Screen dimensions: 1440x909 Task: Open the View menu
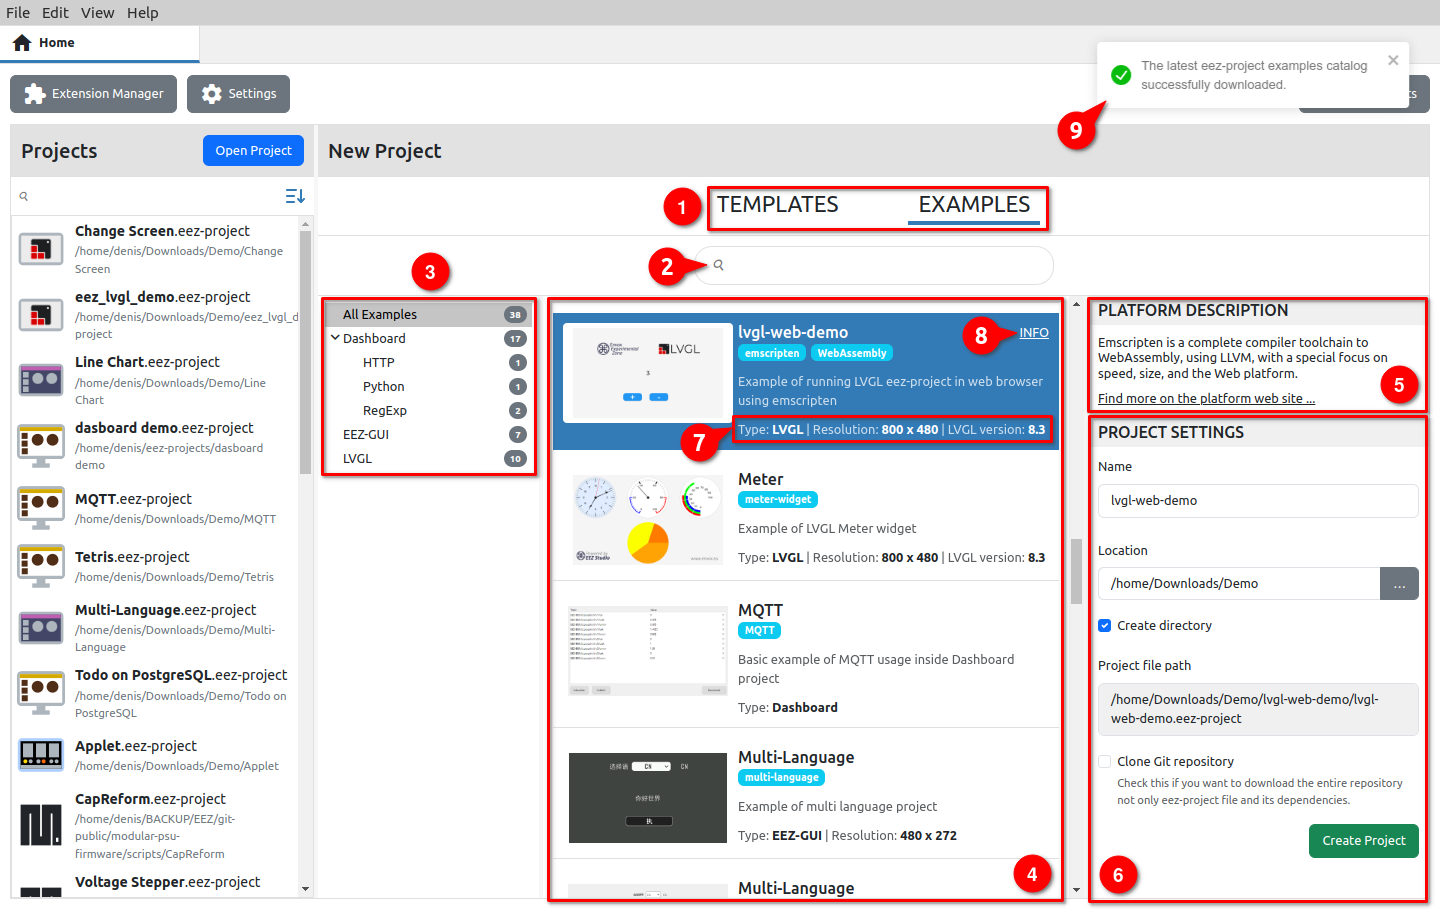[97, 13]
